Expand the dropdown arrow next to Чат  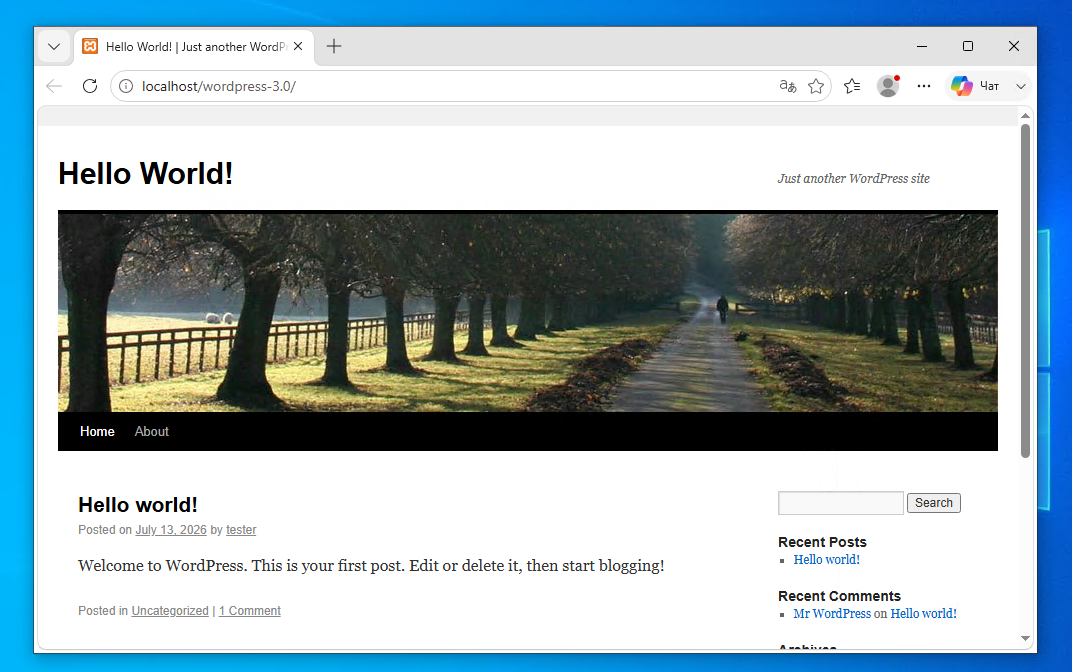[x=1021, y=86]
